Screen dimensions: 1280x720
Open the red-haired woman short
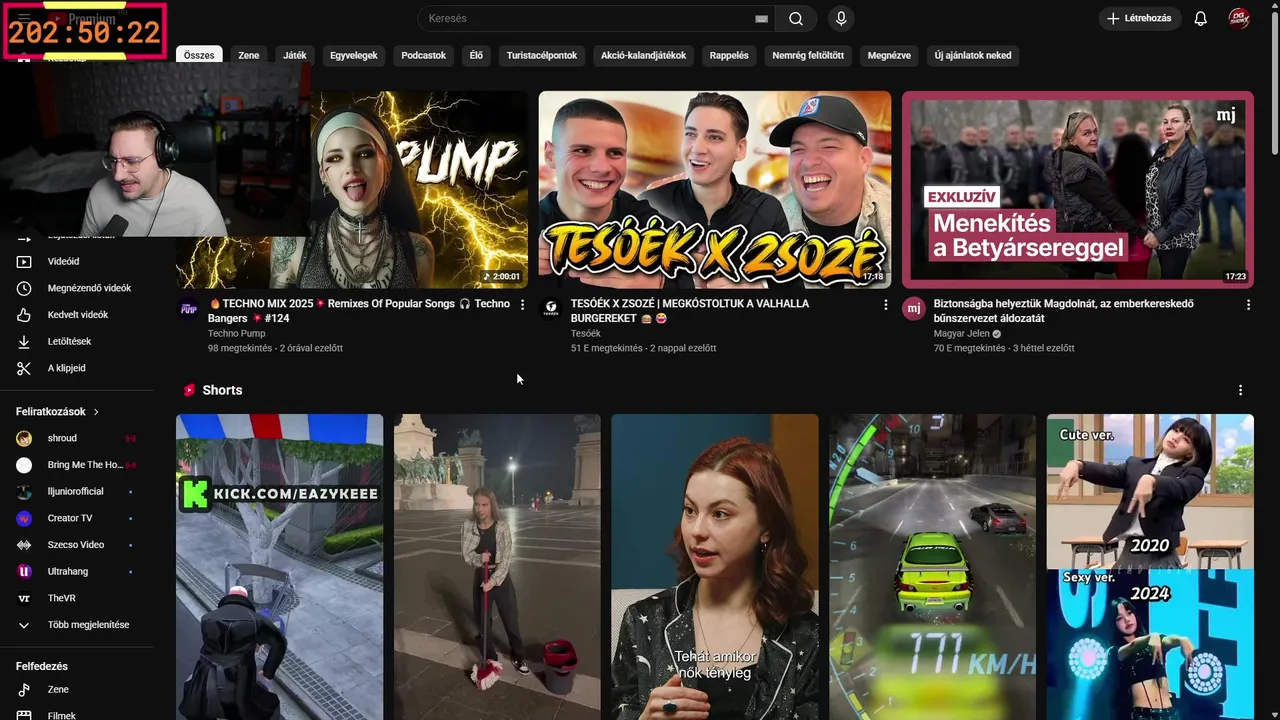tap(715, 567)
